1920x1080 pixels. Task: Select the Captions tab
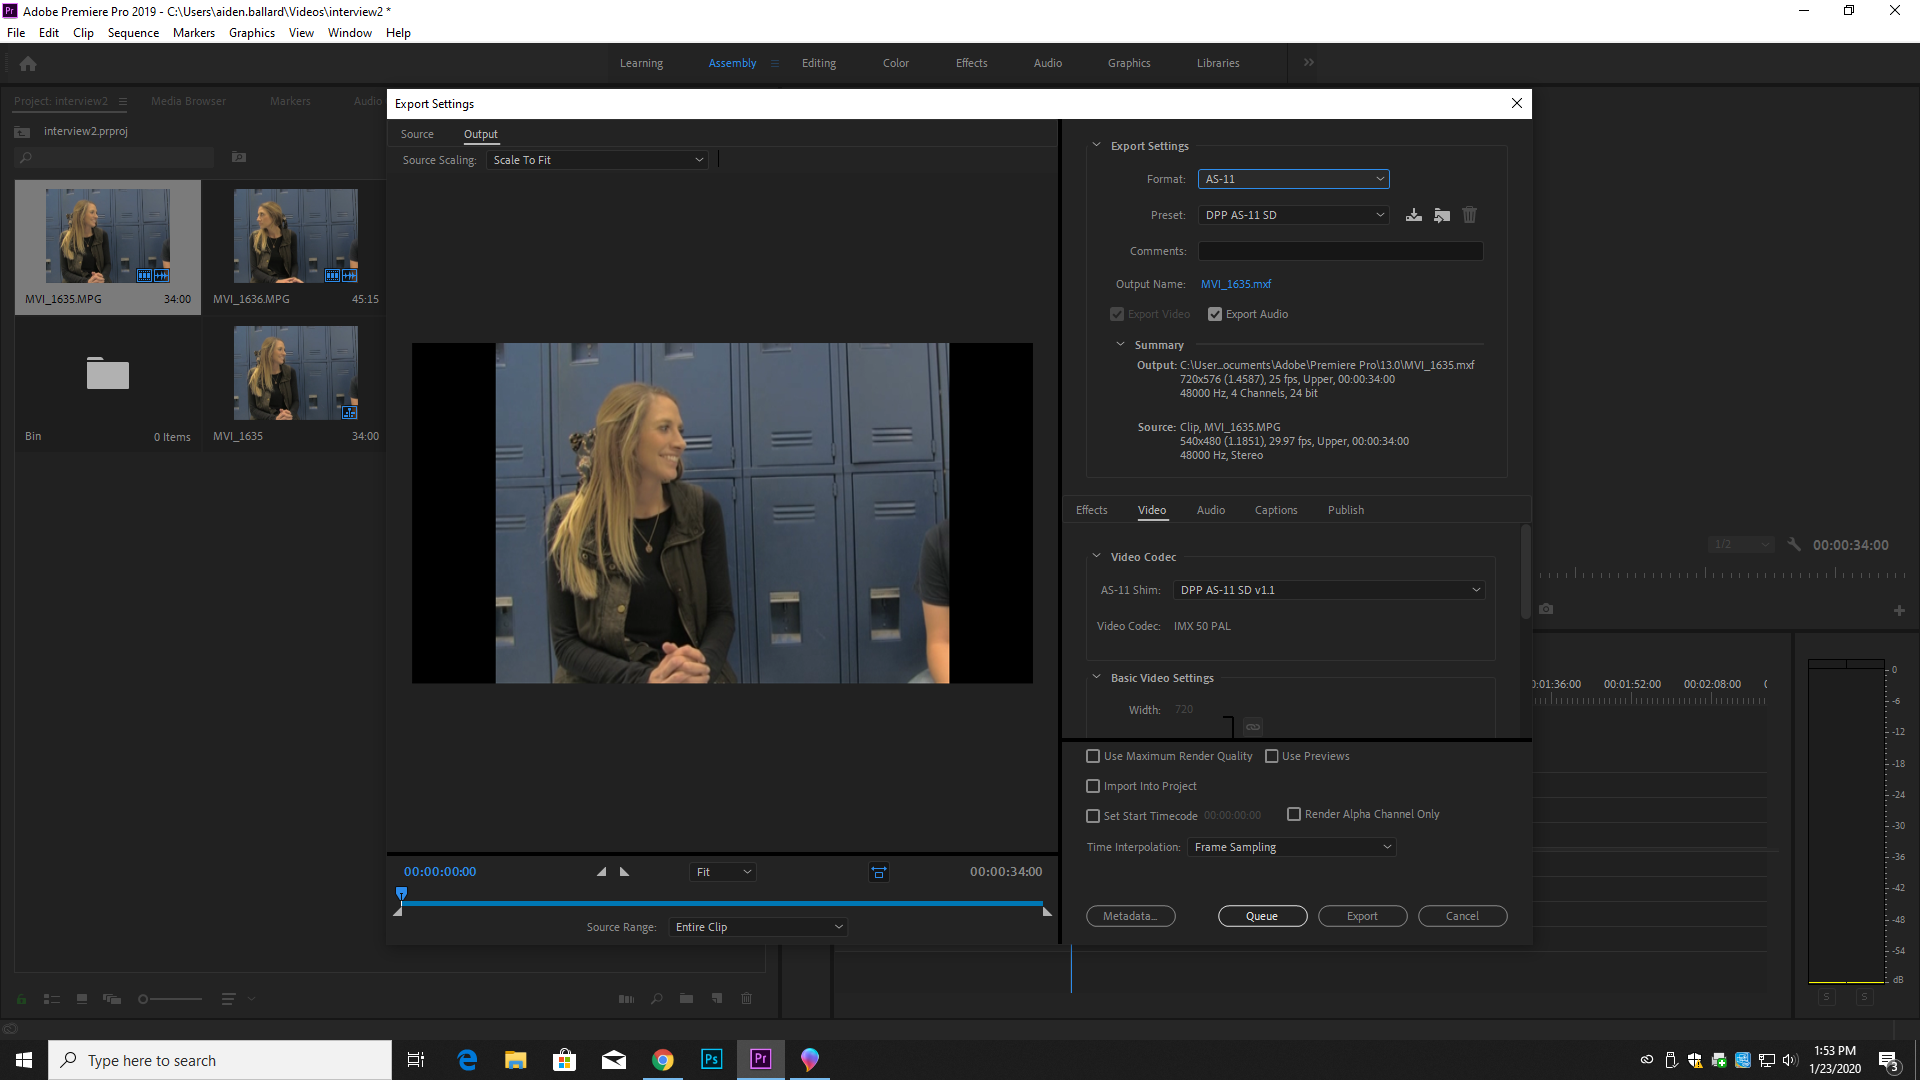[1275, 510]
